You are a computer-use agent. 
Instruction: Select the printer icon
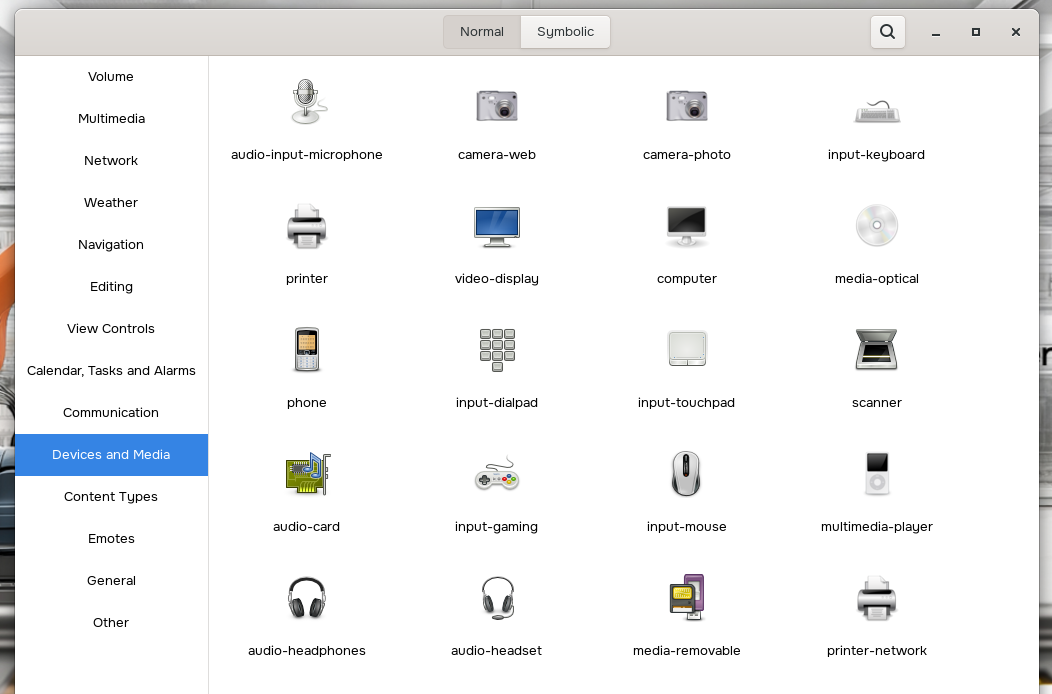pyautogui.click(x=306, y=227)
